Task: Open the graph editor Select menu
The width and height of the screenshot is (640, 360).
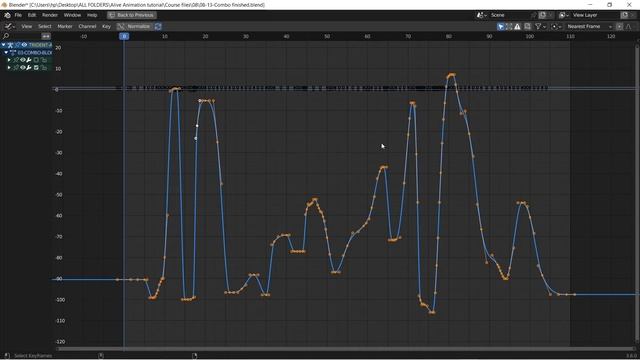Action: pyautogui.click(x=44, y=27)
